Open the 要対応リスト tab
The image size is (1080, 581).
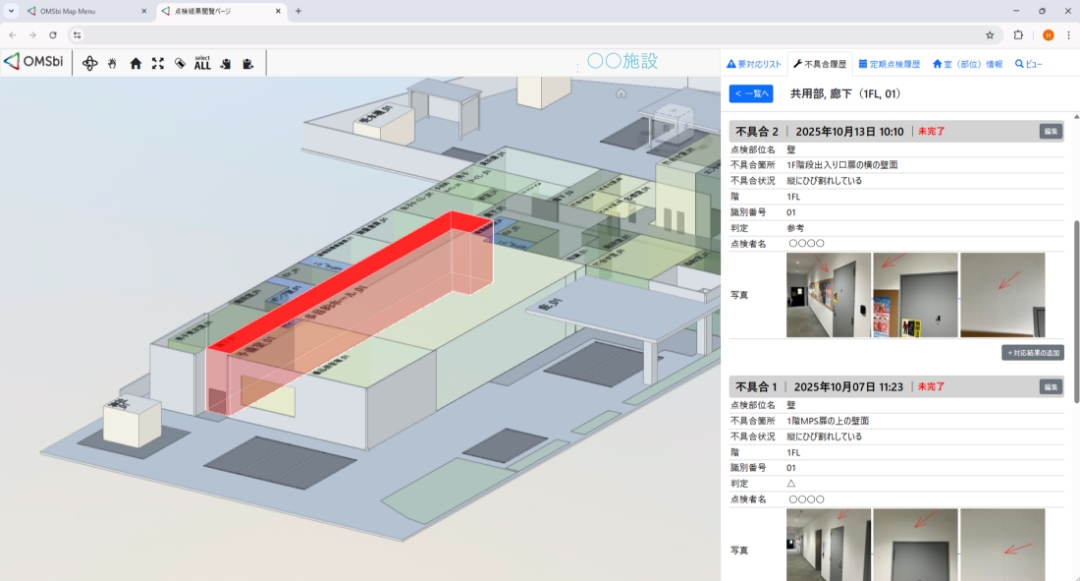click(754, 63)
